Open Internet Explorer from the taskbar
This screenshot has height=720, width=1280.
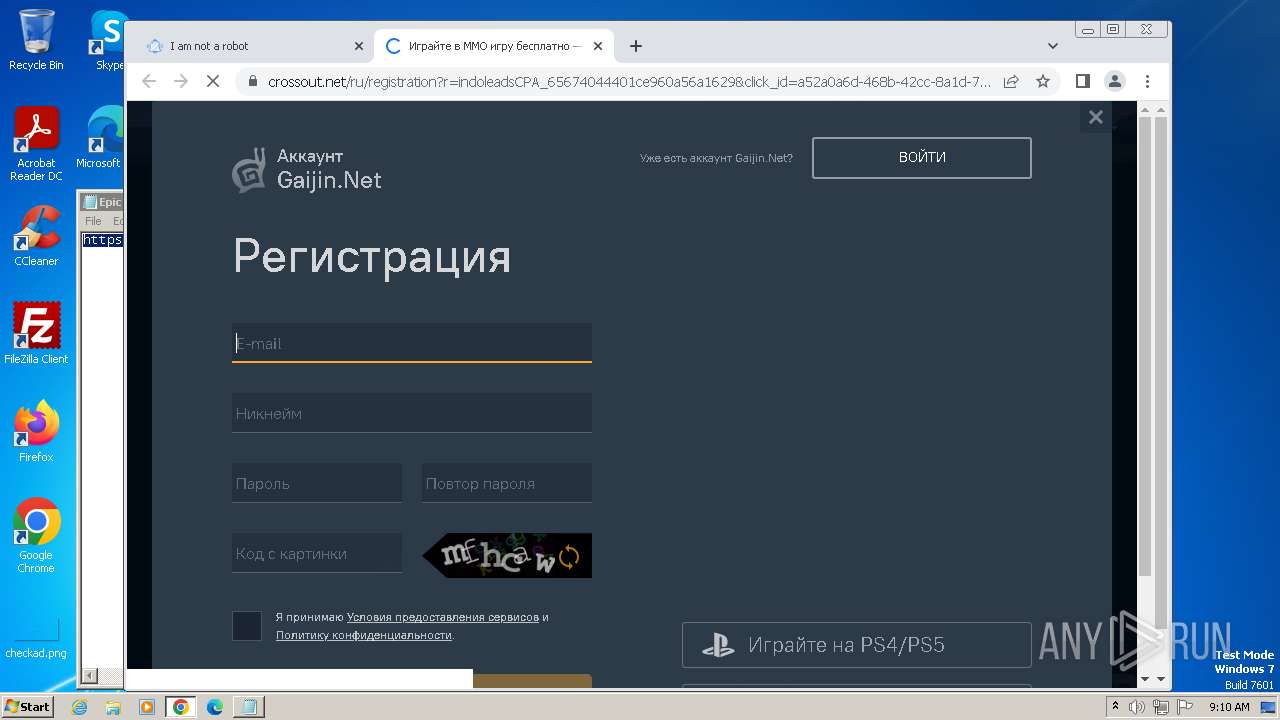pos(80,707)
